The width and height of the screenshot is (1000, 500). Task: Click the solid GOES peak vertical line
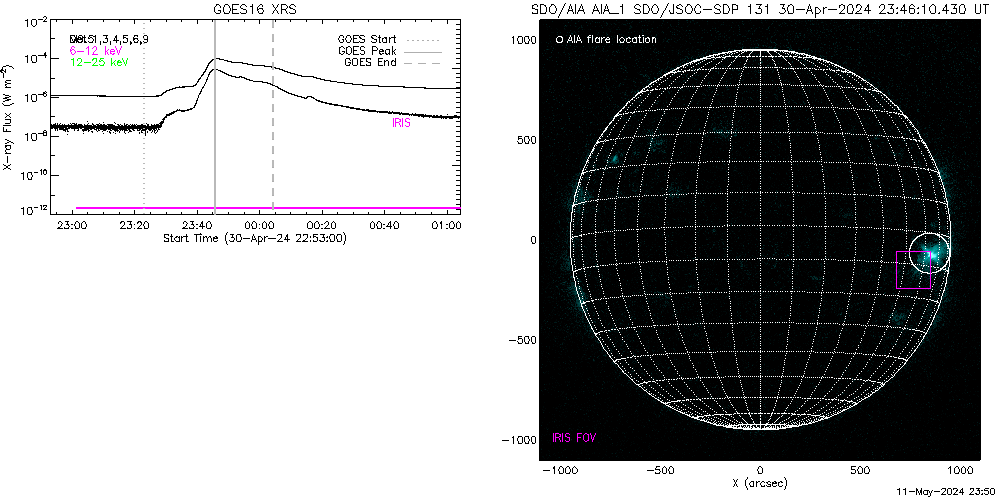(x=215, y=115)
